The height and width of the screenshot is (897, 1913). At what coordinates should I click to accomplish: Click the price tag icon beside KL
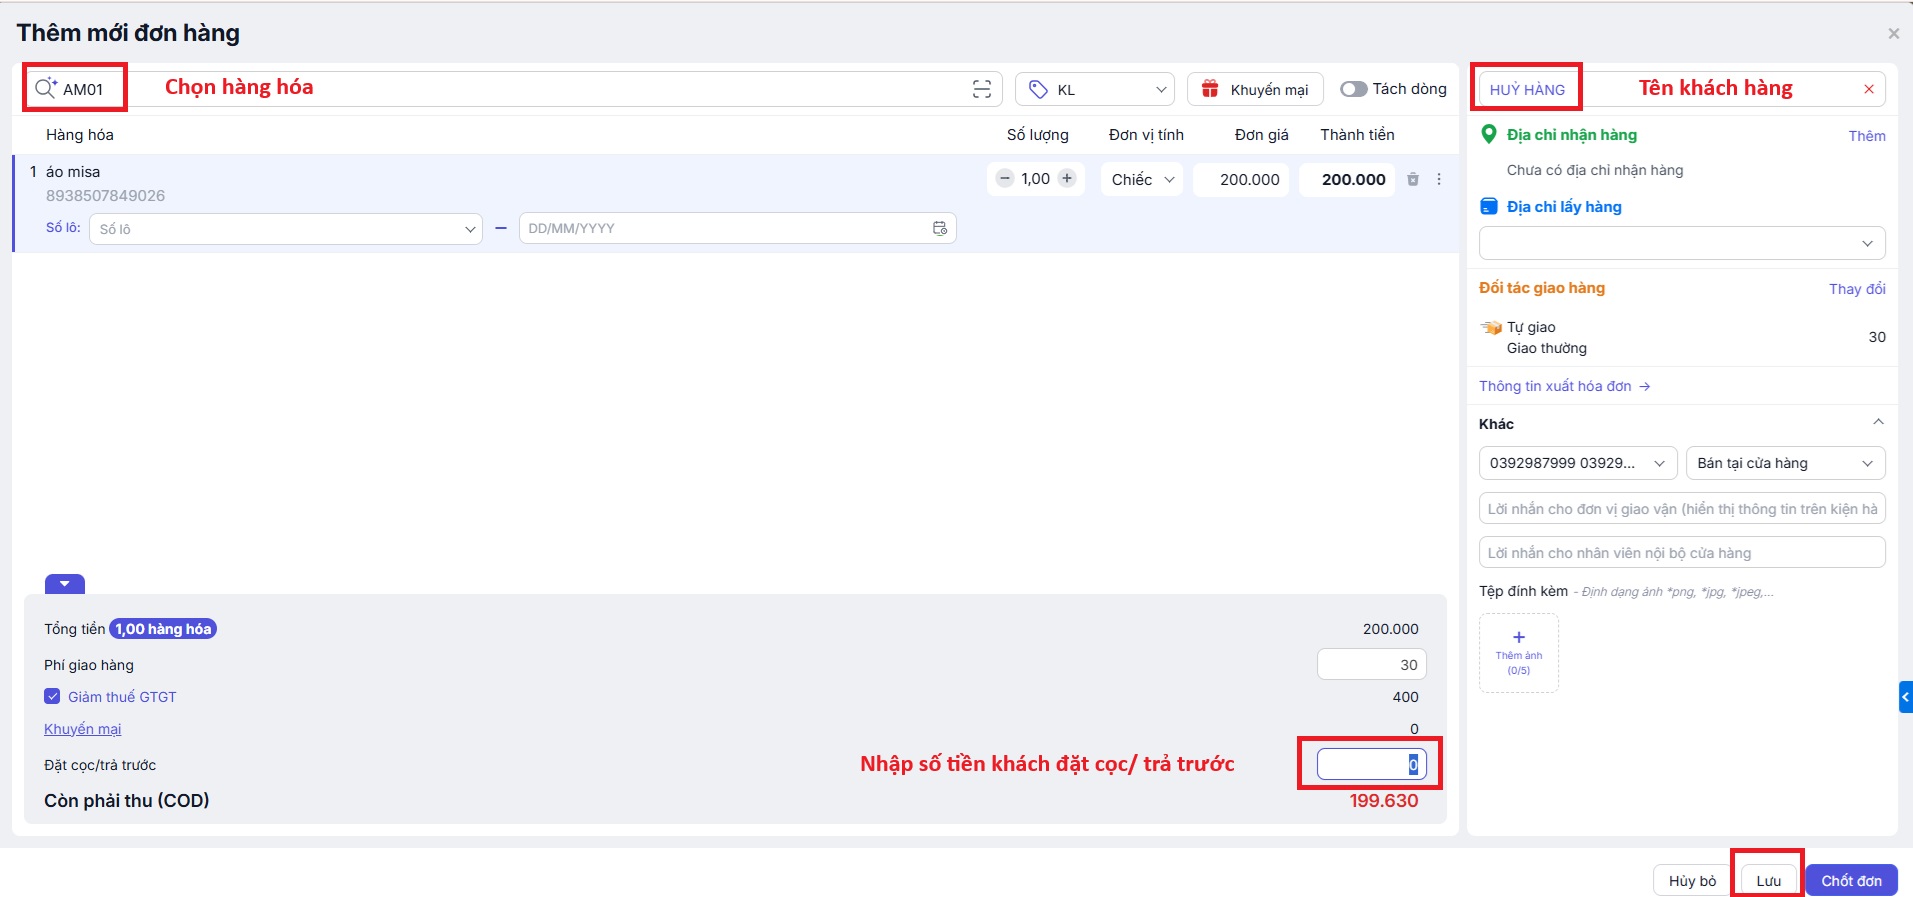[1038, 90]
